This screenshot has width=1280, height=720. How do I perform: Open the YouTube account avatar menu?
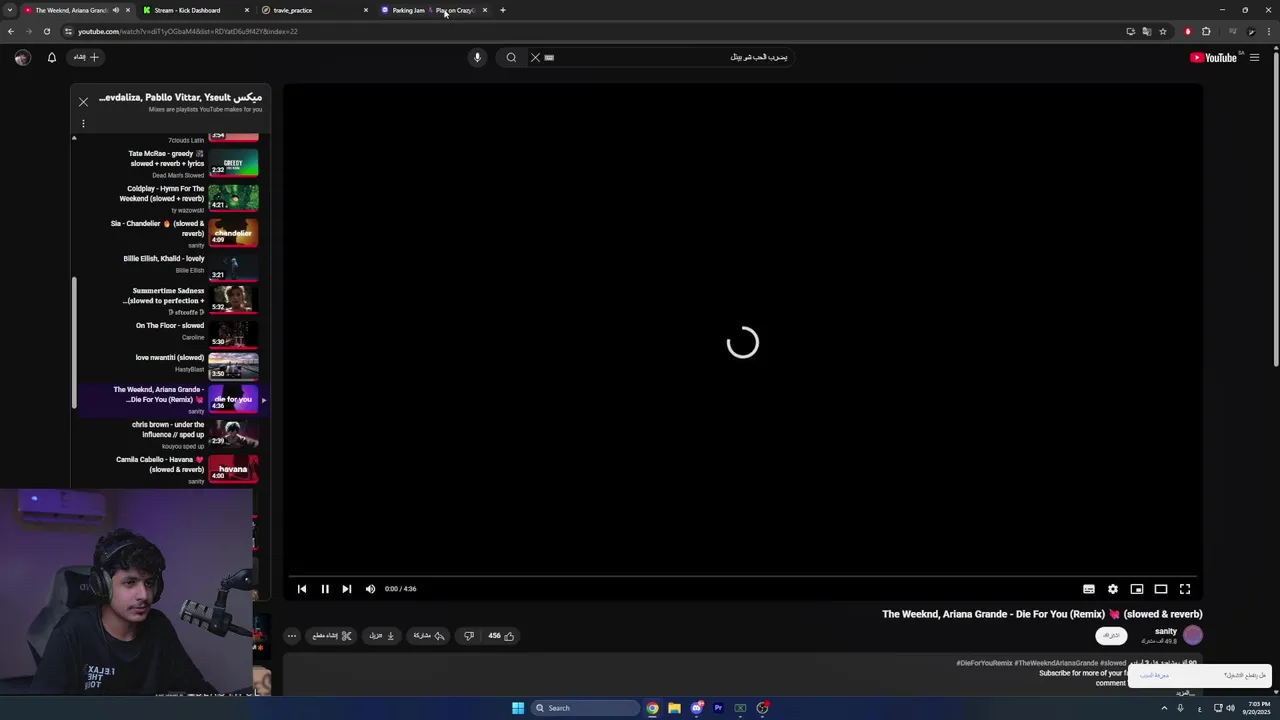click(x=22, y=58)
